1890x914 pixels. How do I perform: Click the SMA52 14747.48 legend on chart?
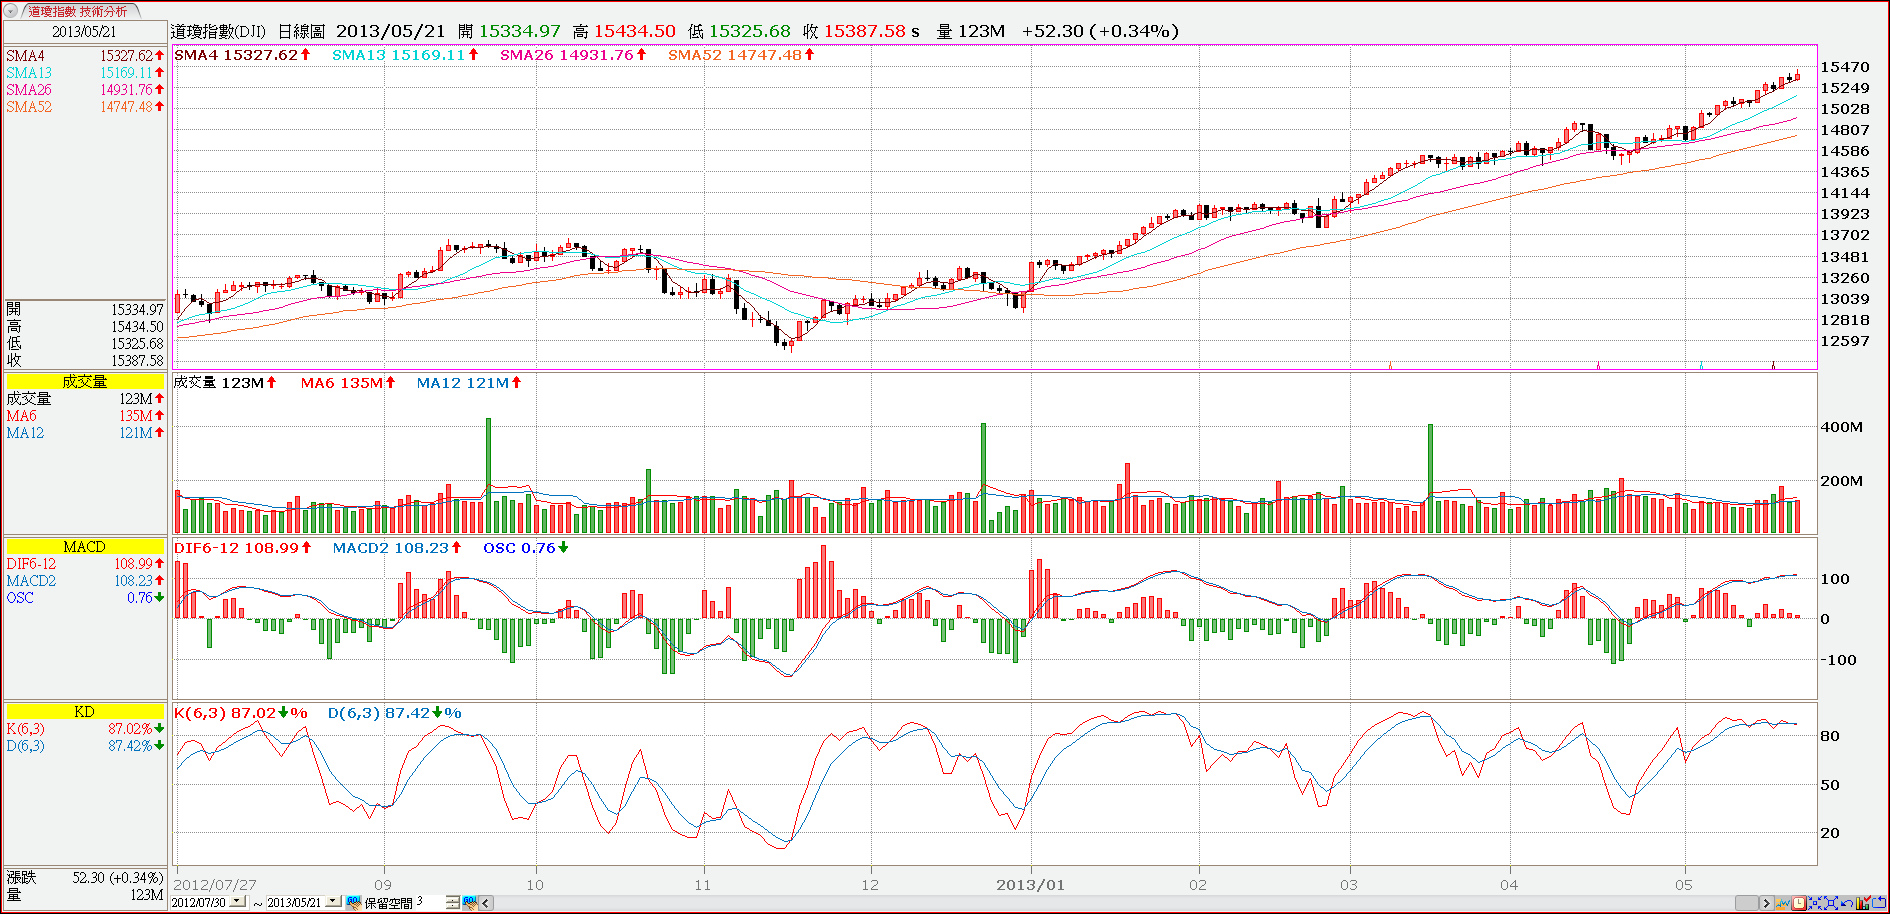click(741, 55)
